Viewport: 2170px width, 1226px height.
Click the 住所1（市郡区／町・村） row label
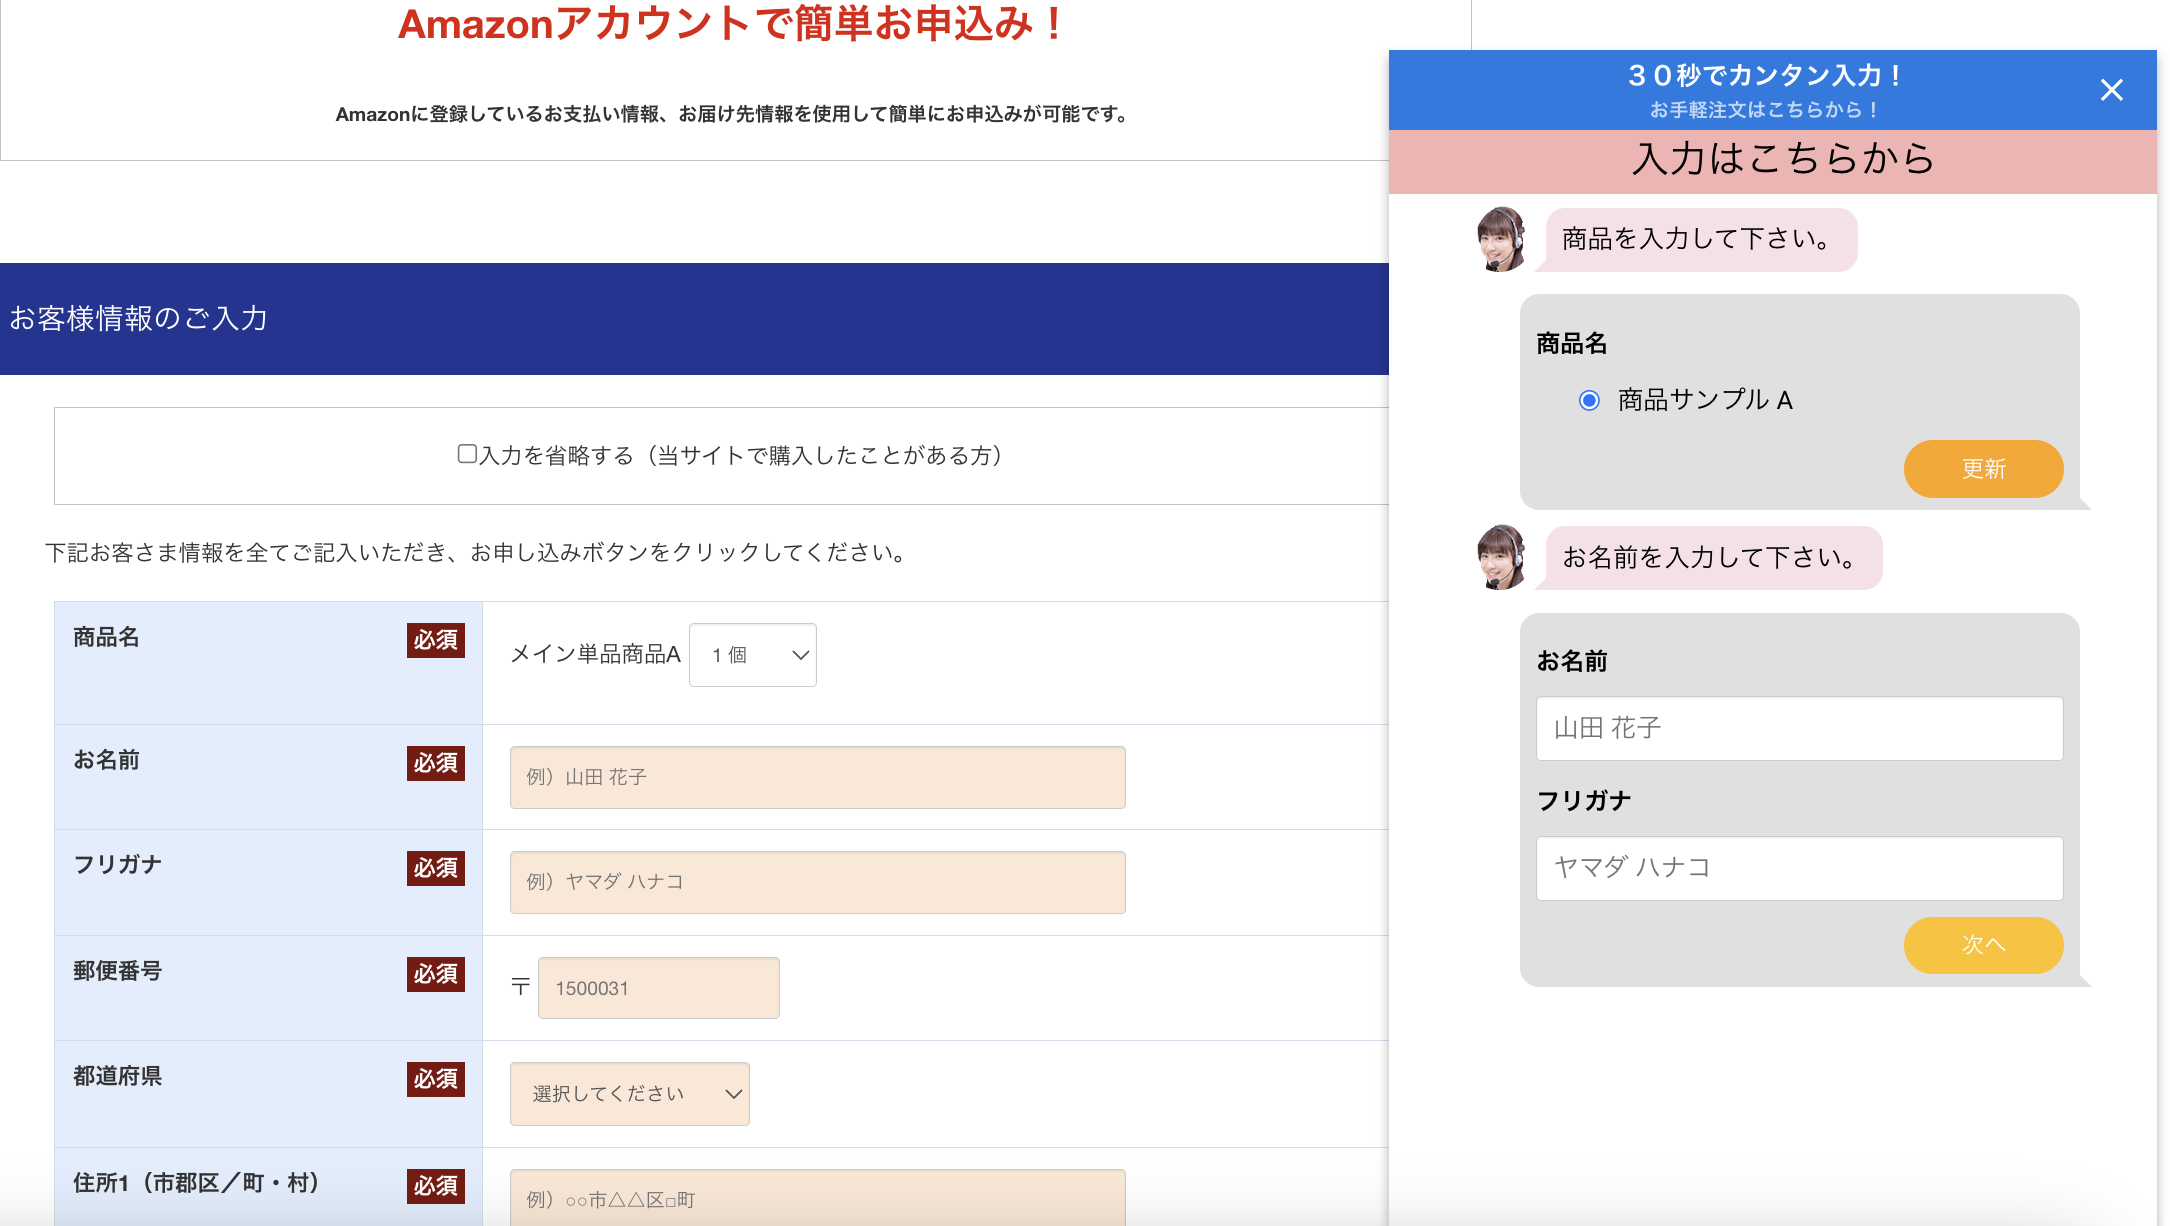[x=196, y=1183]
